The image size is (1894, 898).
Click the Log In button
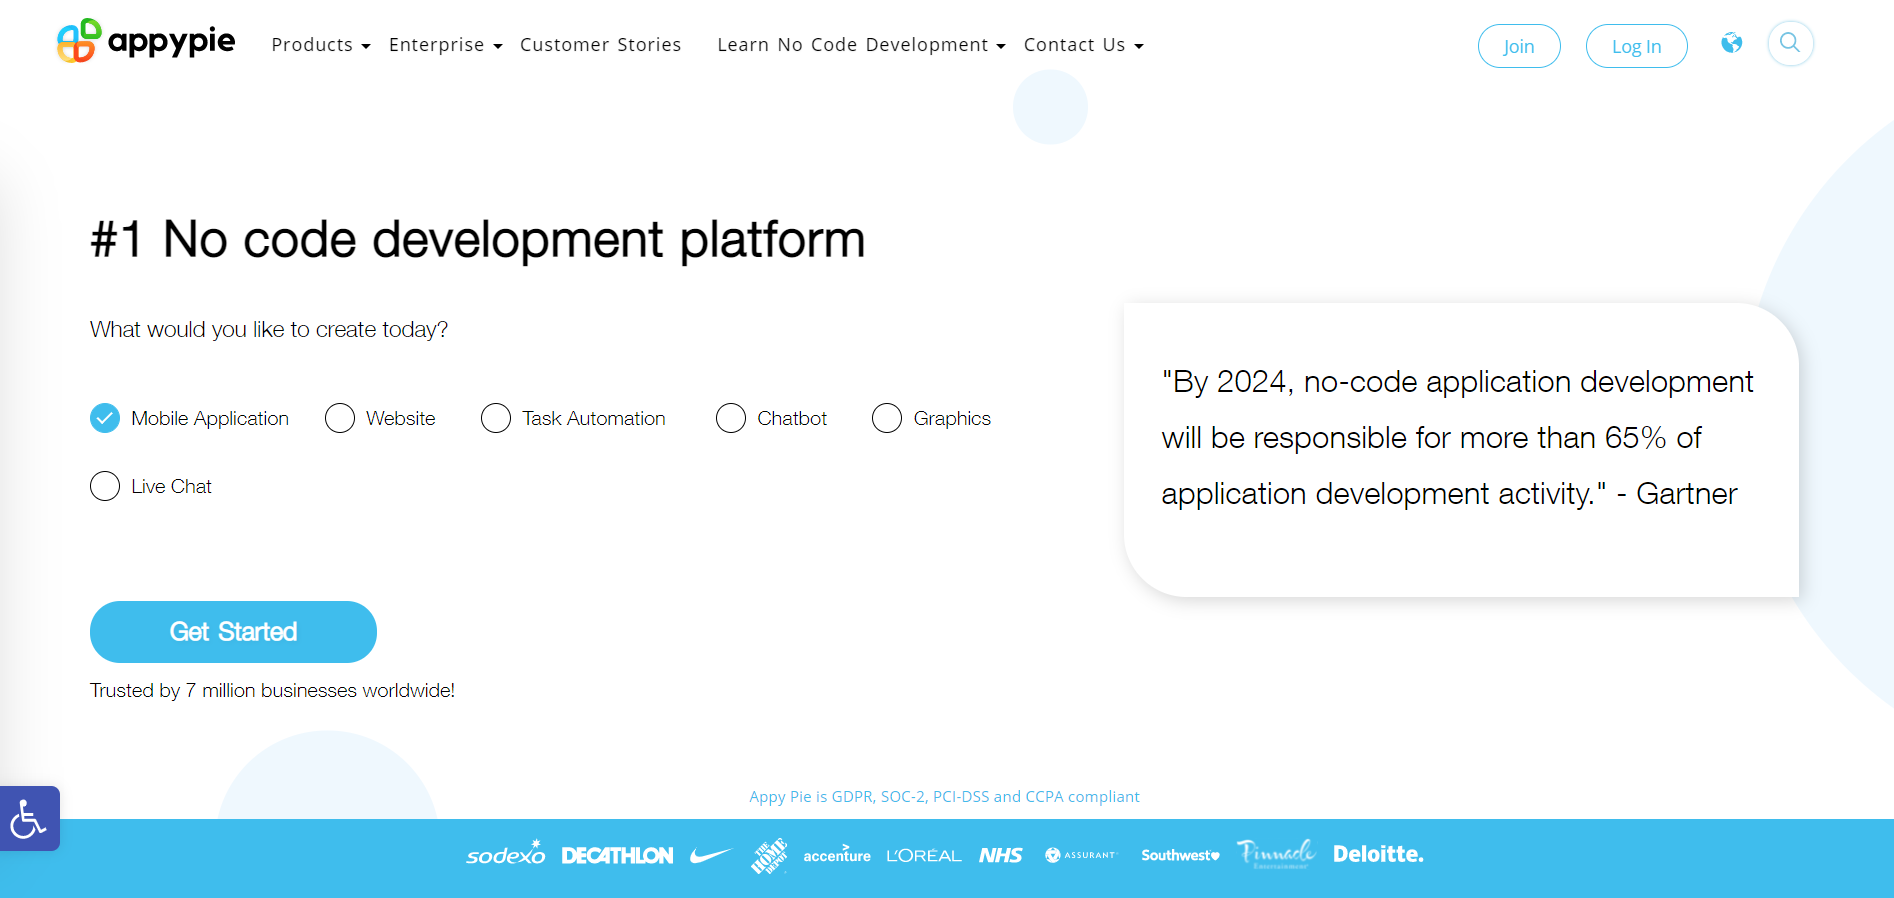click(x=1637, y=46)
